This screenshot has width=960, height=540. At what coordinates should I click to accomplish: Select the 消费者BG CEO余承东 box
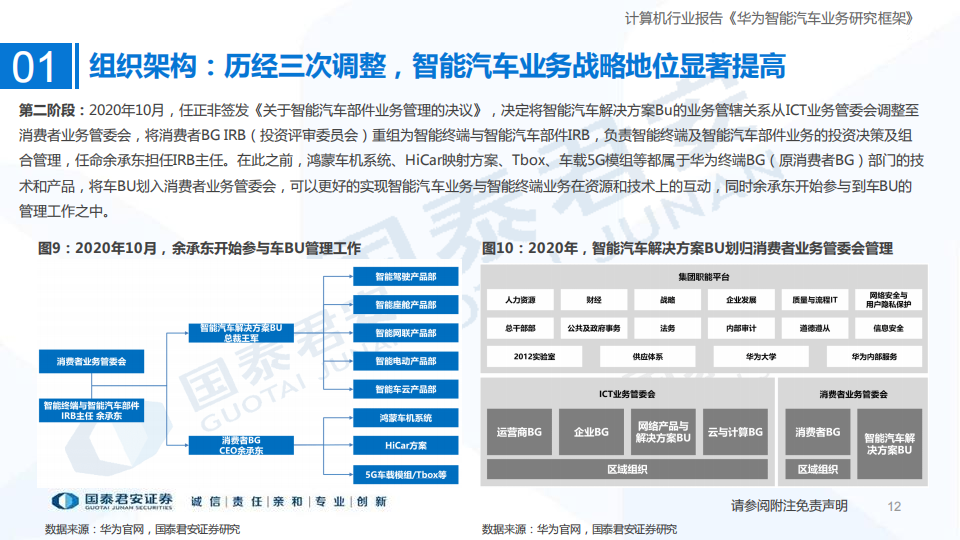[241, 446]
